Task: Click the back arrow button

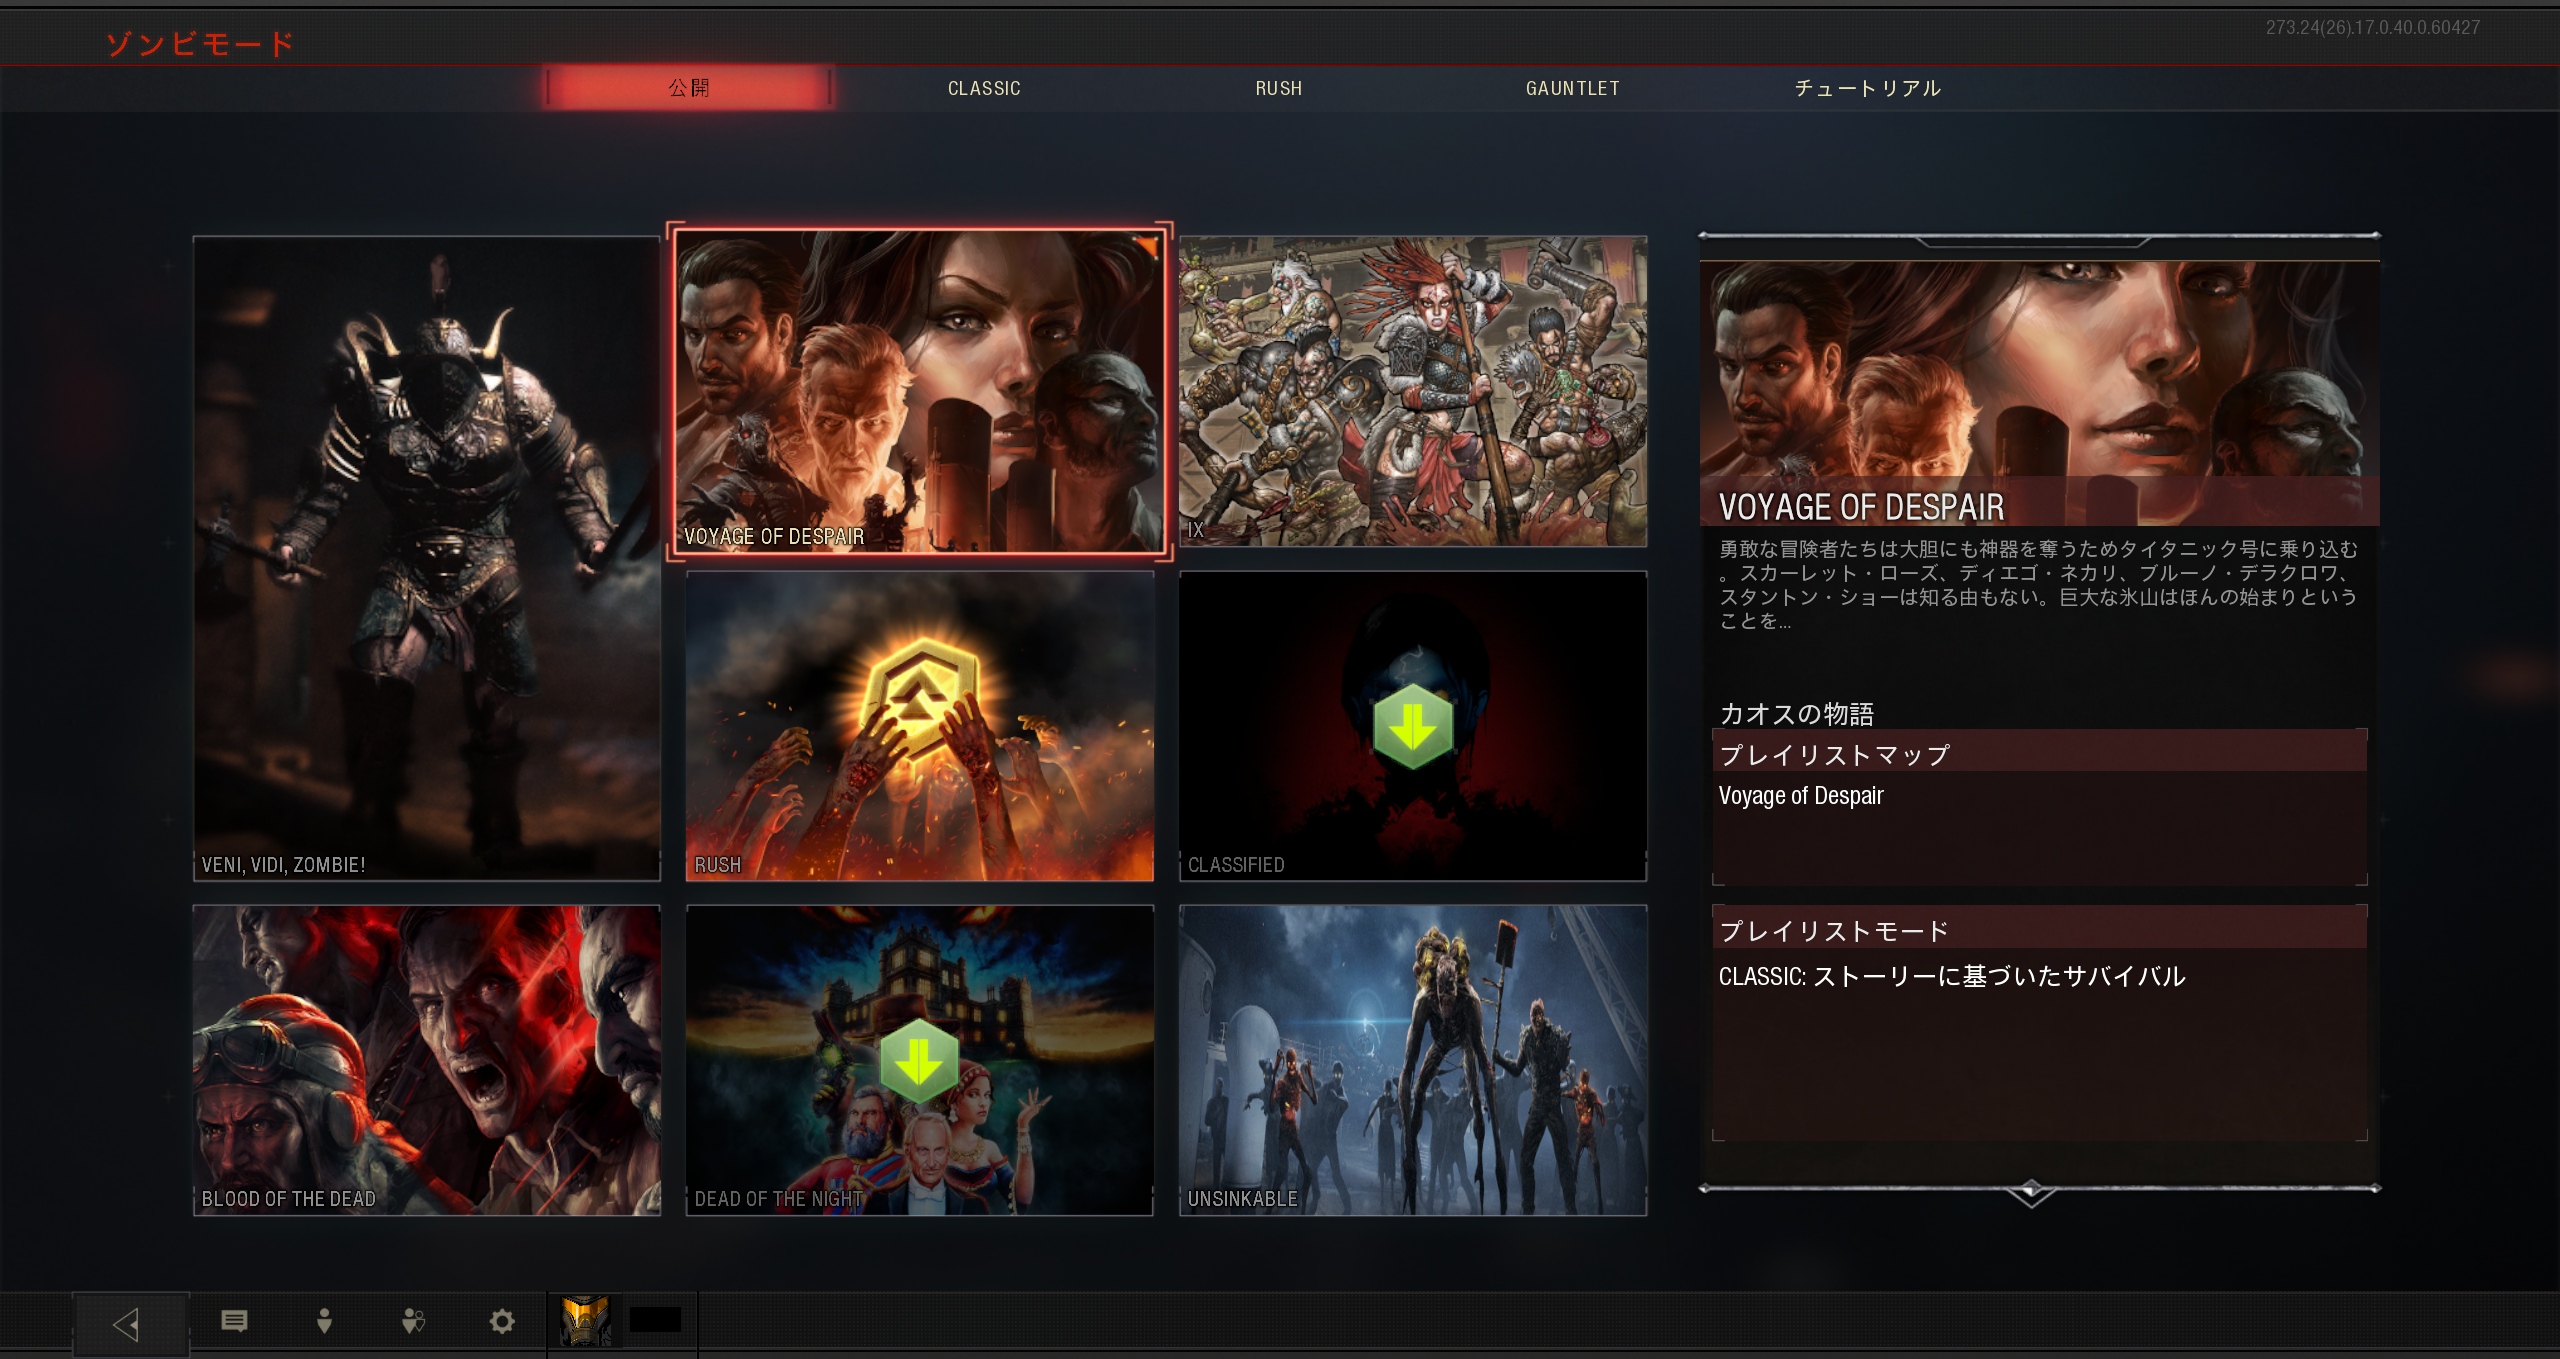Action: [x=128, y=1324]
